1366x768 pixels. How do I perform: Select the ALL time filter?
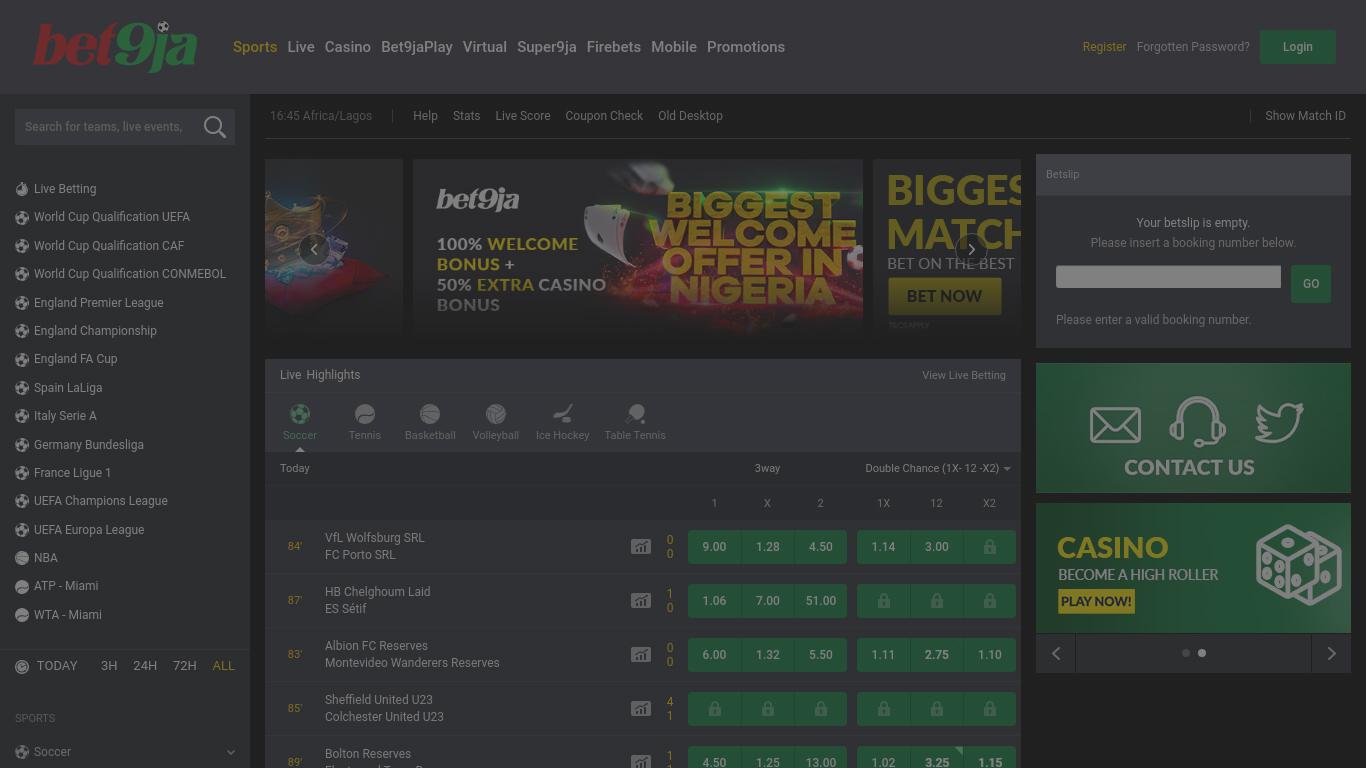pos(224,666)
